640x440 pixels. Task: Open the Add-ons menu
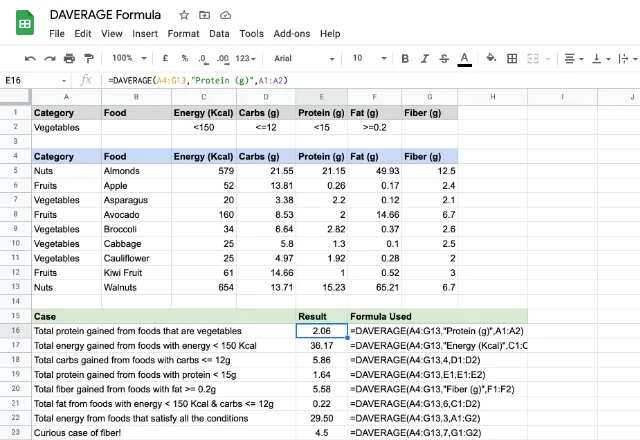292,33
